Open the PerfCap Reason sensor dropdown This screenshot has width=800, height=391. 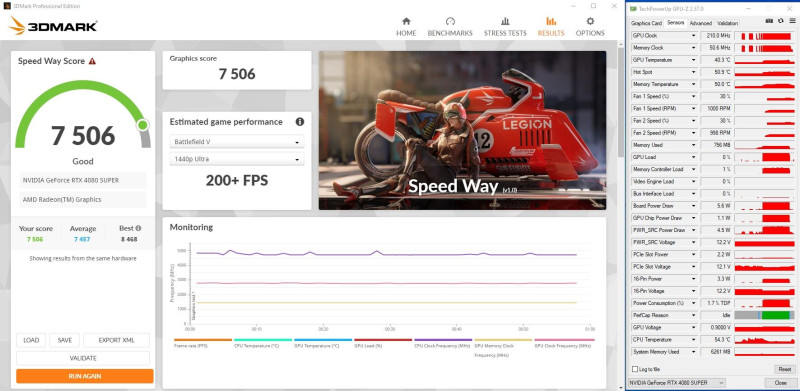coord(693,315)
